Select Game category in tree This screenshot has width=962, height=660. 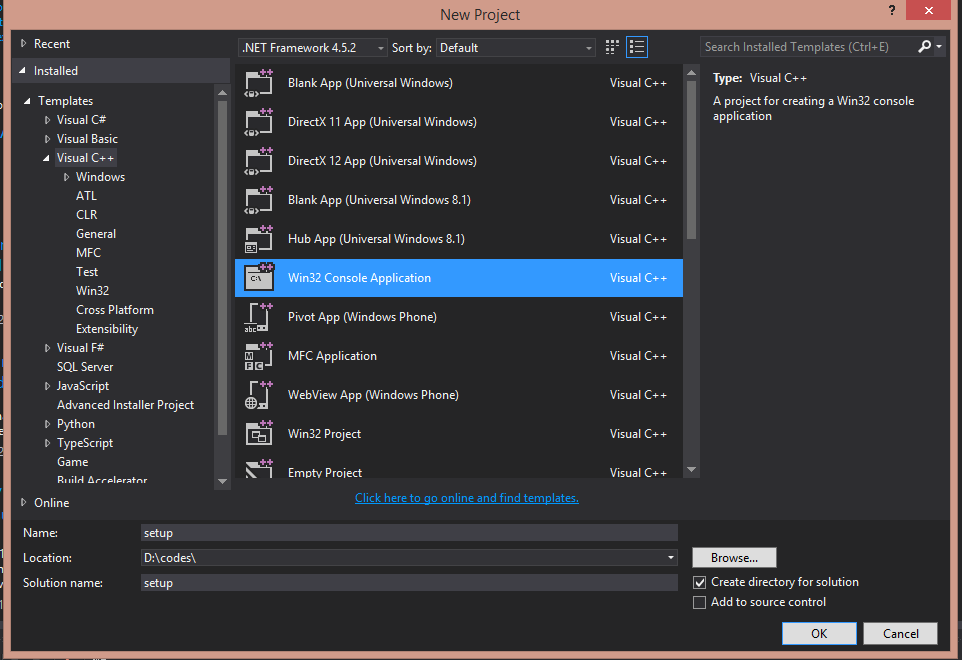point(72,462)
